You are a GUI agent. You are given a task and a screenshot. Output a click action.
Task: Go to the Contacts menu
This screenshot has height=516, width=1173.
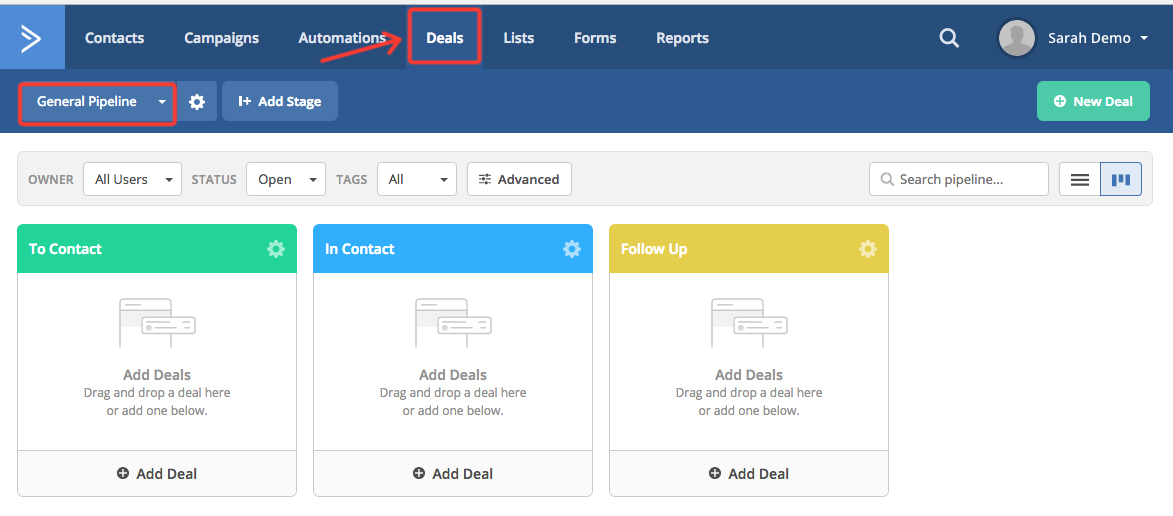[114, 38]
